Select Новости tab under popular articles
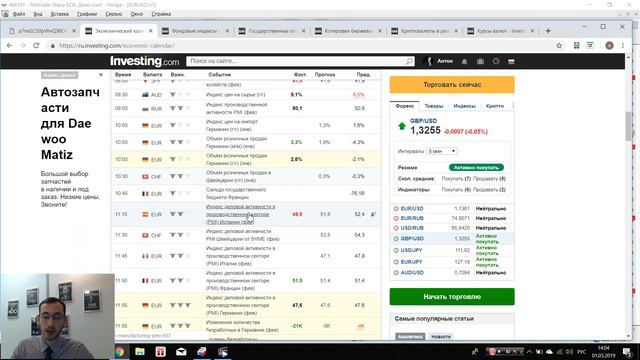The image size is (640, 360). click(x=441, y=337)
